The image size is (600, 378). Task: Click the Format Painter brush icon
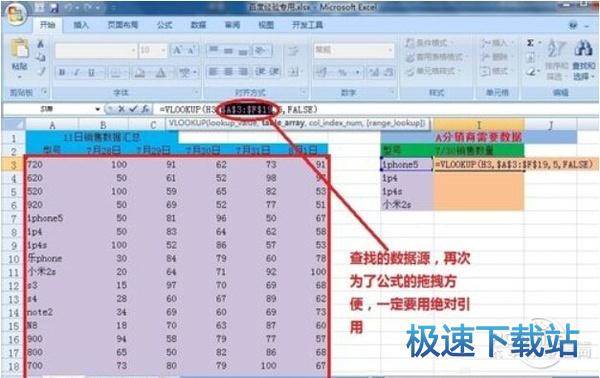click(41, 72)
